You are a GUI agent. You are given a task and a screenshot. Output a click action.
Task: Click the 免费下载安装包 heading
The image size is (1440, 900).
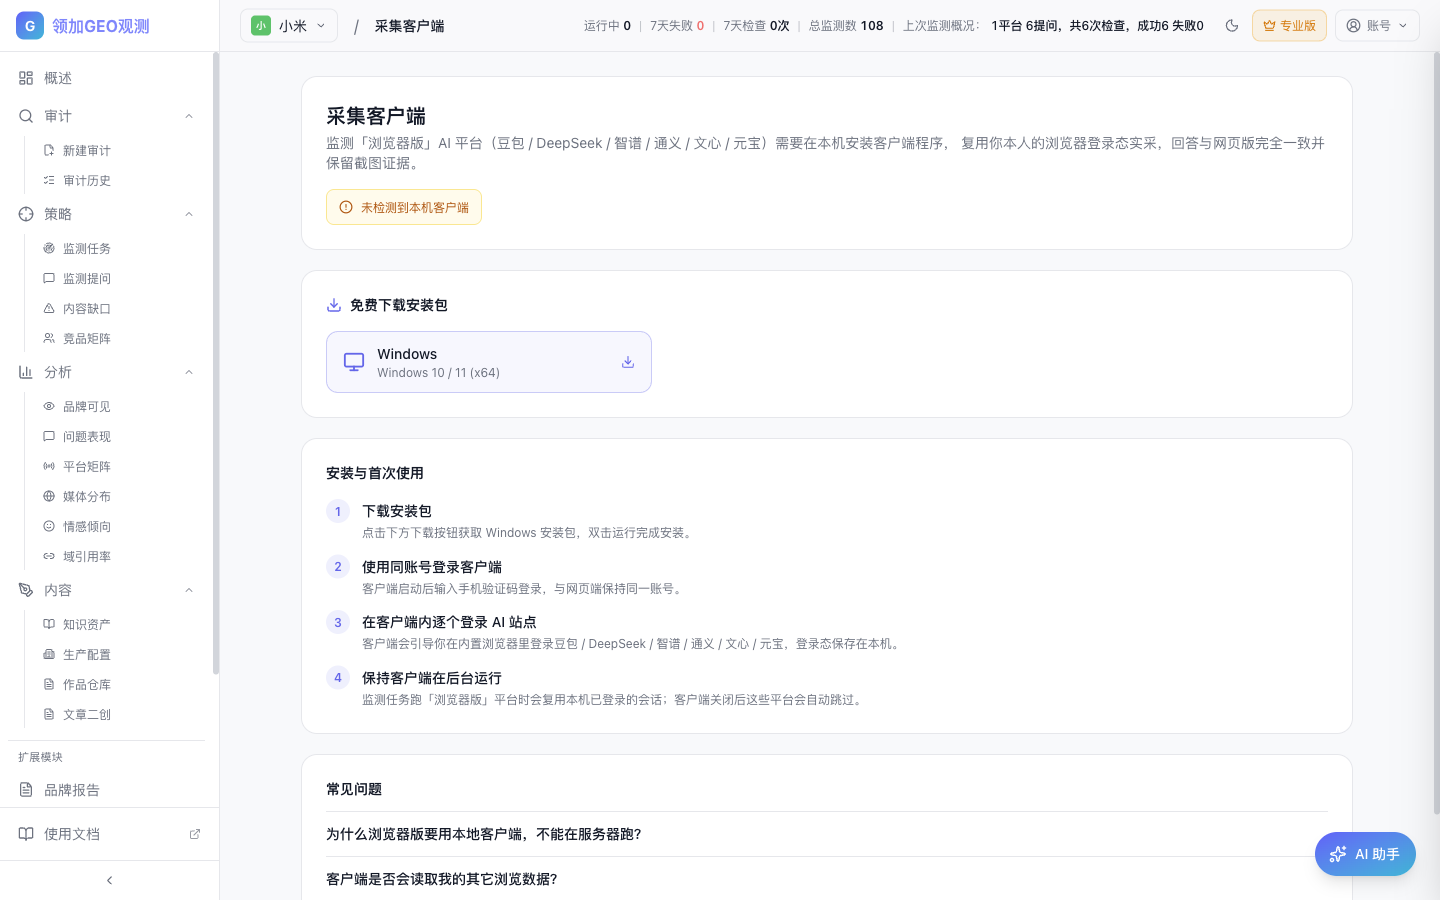pyautogui.click(x=398, y=305)
